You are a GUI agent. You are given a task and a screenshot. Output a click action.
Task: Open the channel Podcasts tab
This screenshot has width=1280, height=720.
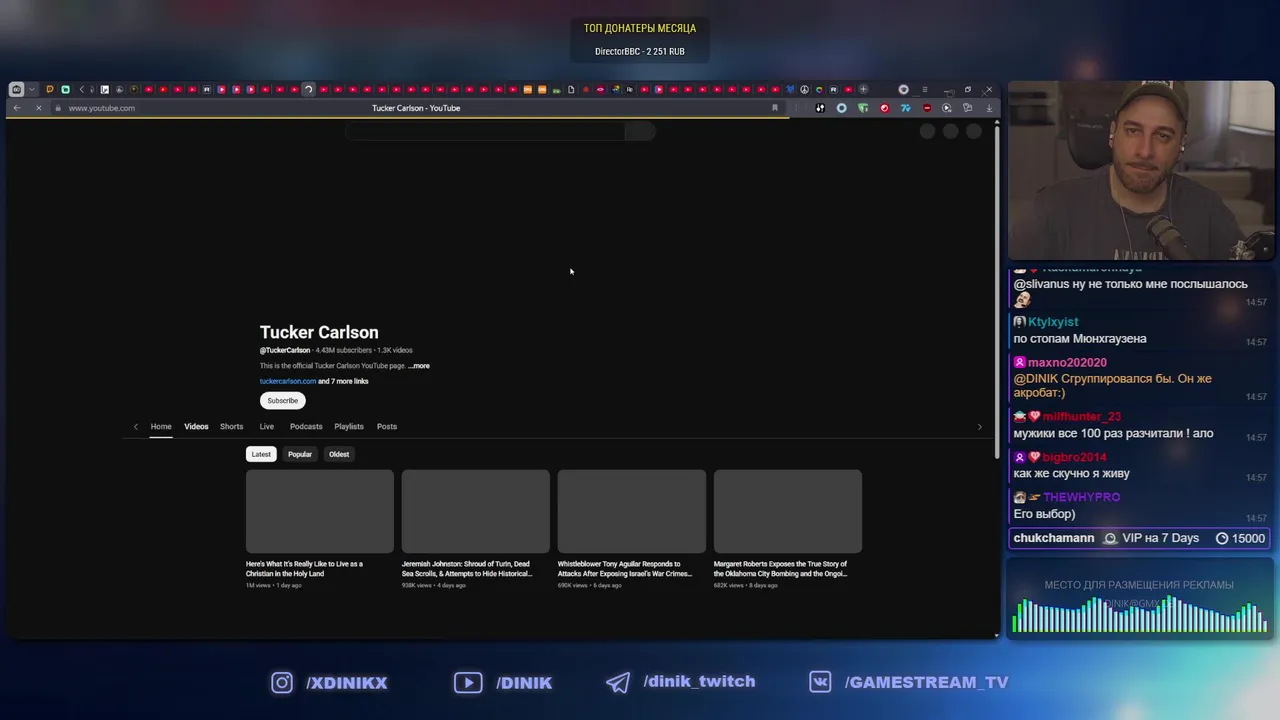pyautogui.click(x=306, y=427)
